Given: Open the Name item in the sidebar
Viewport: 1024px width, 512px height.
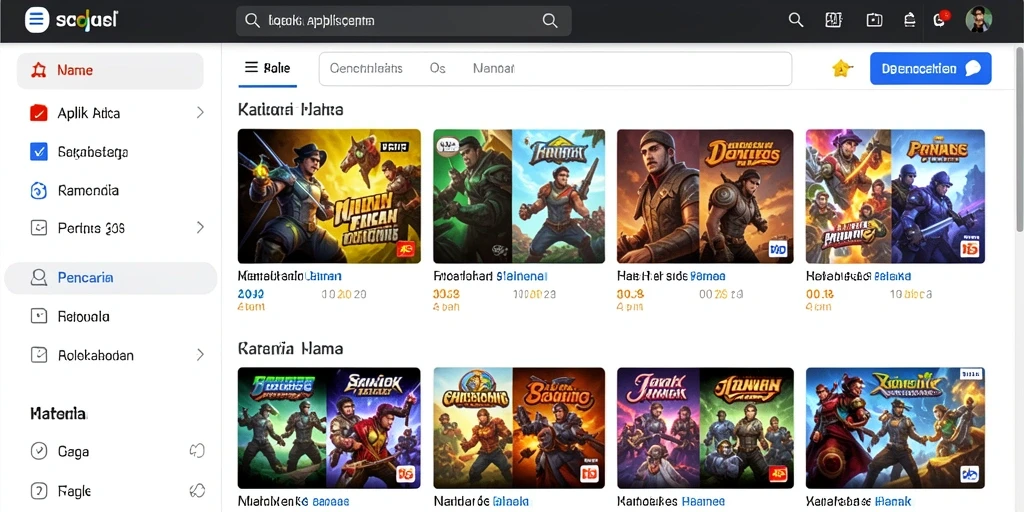Looking at the screenshot, I should tap(110, 71).
